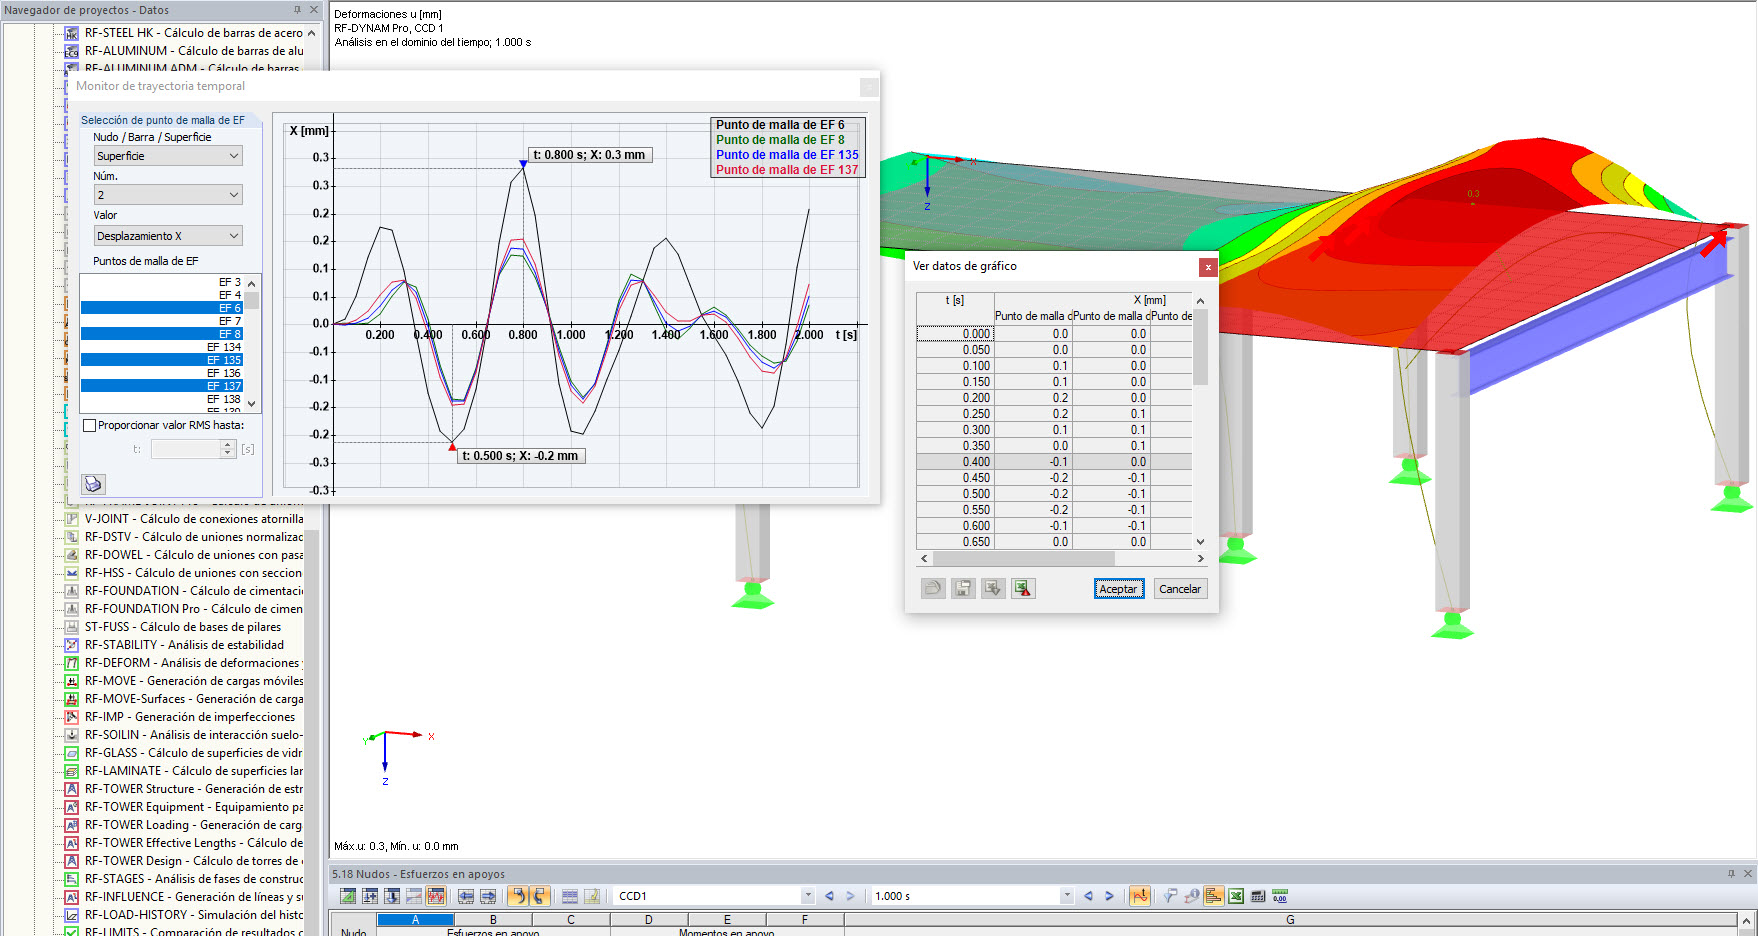This screenshot has height=936, width=1758.
Task: Go to previous load case using arrow beside CCD1
Action: (x=829, y=896)
